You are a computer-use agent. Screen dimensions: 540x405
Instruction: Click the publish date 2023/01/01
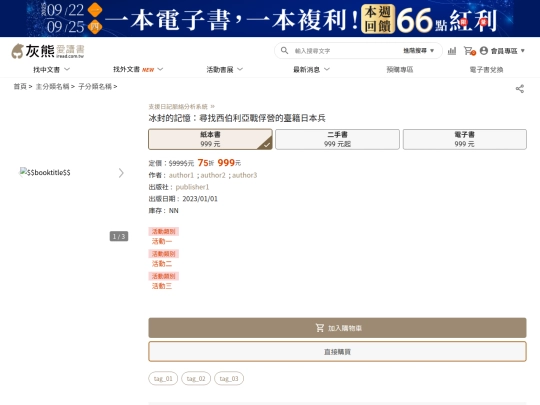(200, 199)
